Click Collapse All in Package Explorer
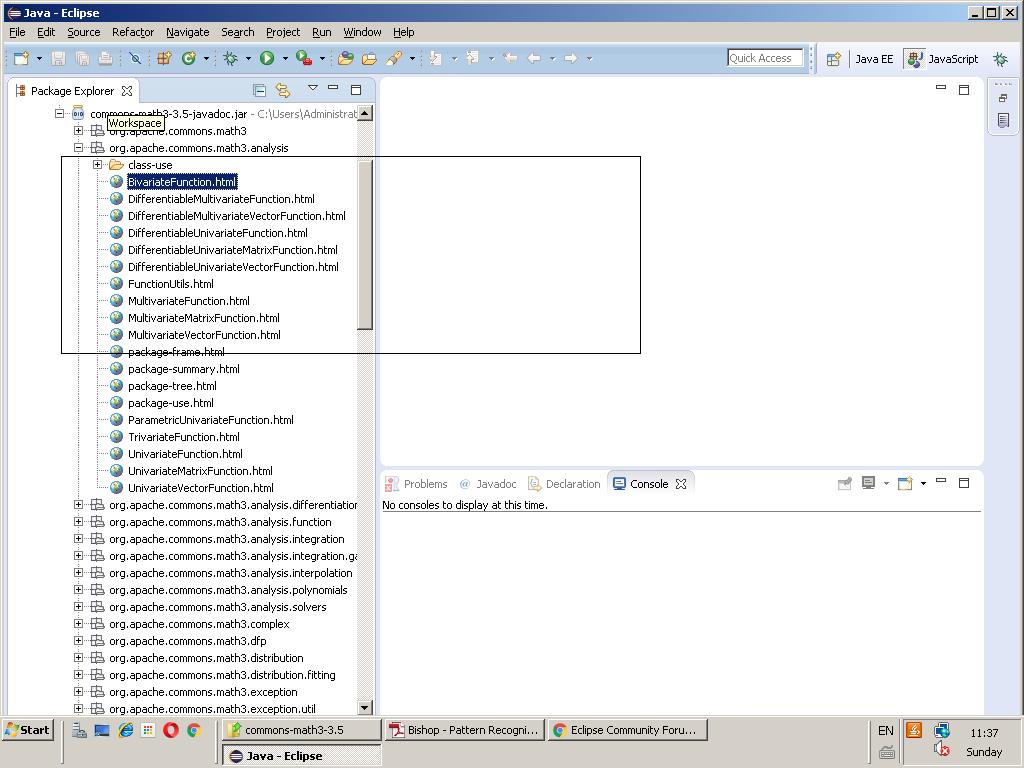Image resolution: width=1024 pixels, height=768 pixels. [259, 90]
